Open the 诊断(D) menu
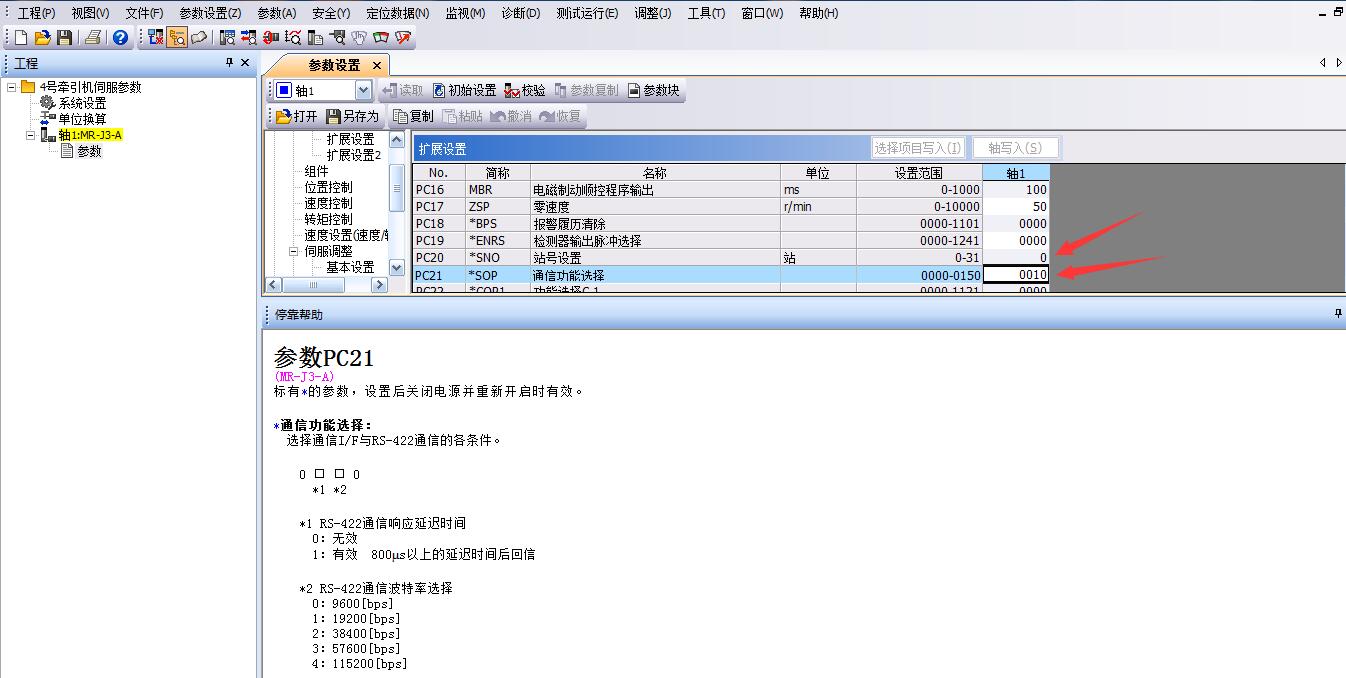Viewport: 1346px width, 678px height. pos(519,13)
